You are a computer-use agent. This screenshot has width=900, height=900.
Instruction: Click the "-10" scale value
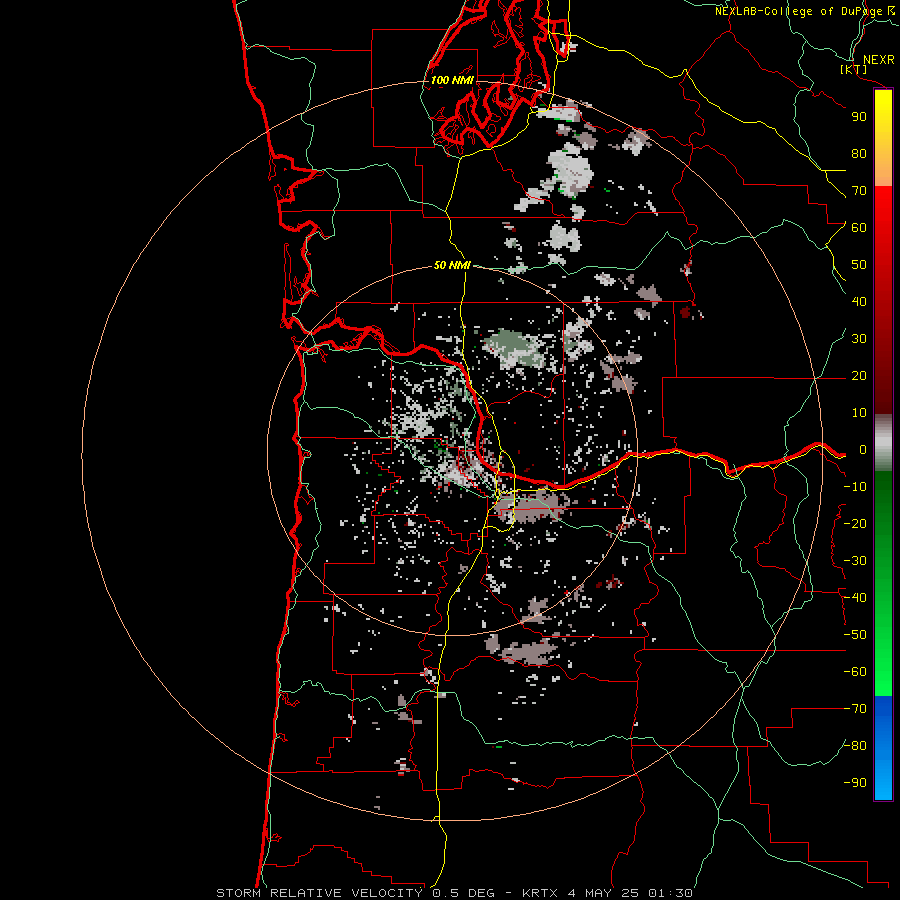tap(855, 487)
